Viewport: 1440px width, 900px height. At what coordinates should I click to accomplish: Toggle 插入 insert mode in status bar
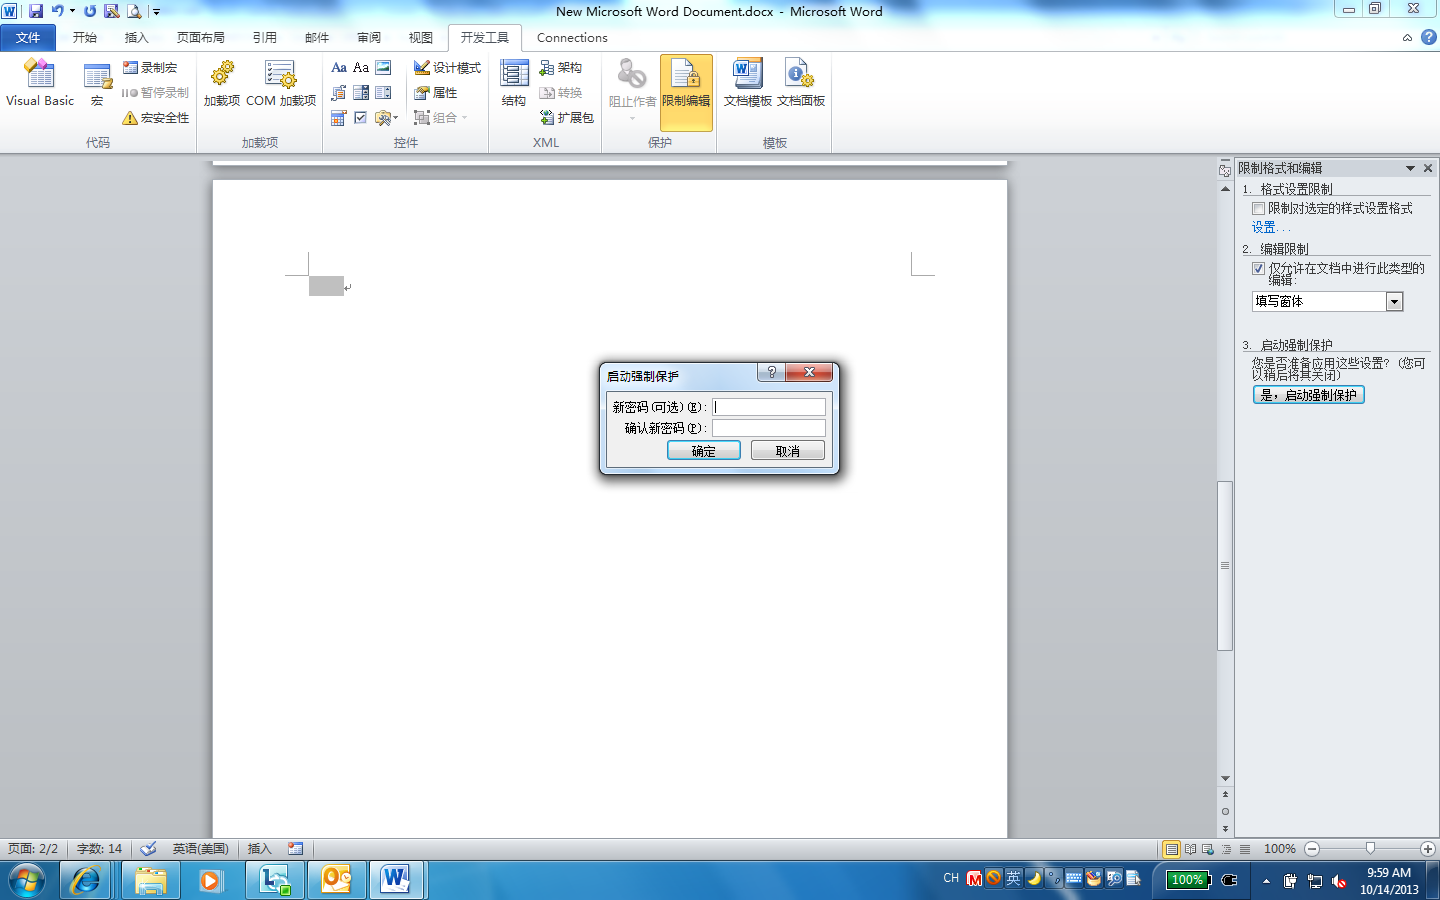259,848
